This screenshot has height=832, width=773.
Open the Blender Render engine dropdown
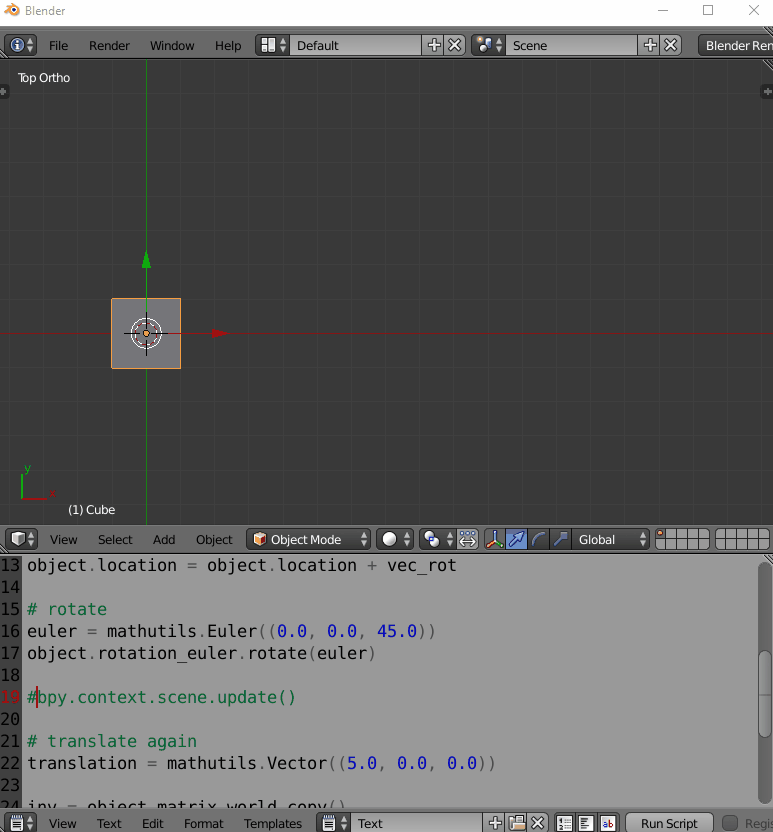(736, 45)
